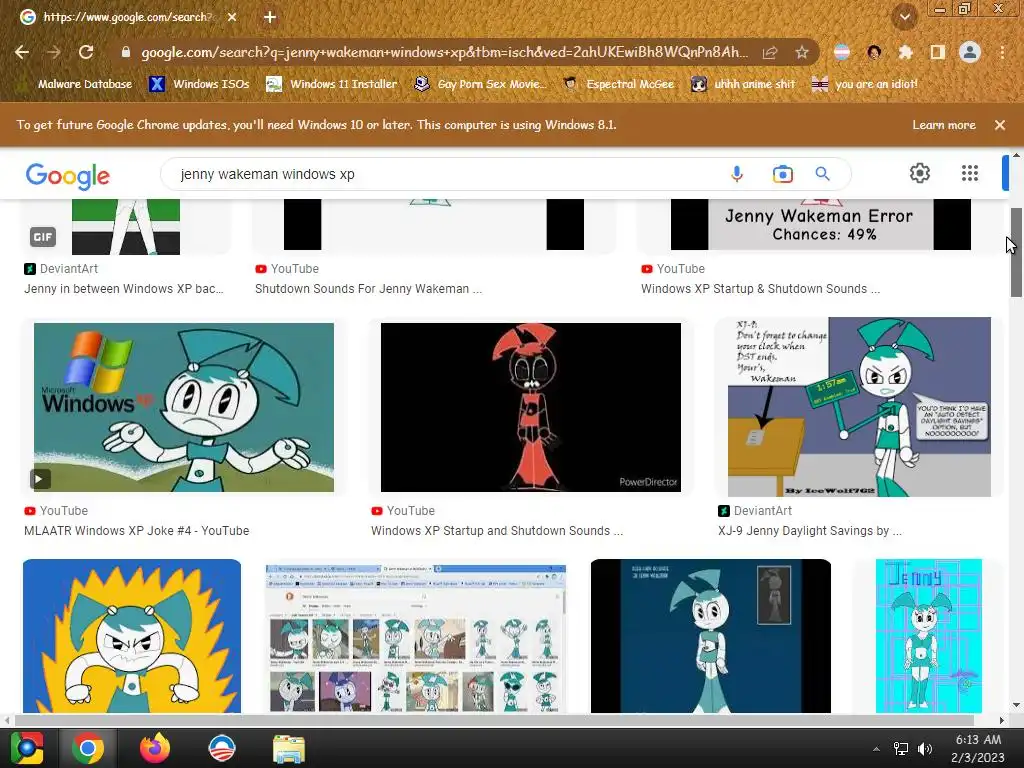The height and width of the screenshot is (768, 1024).
Task: Open the Start button on taskbar
Action: (x=27, y=748)
